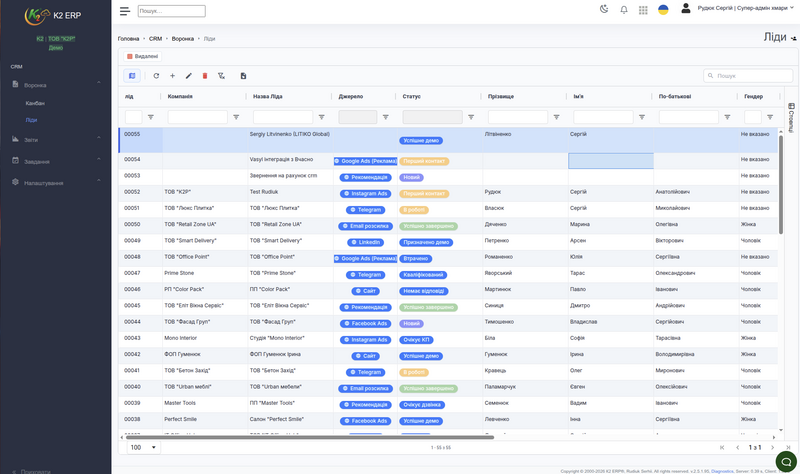Image resolution: width=800 pixels, height=474 pixels.
Task: Go to CRM breadcrumb link
Action: 155,39
